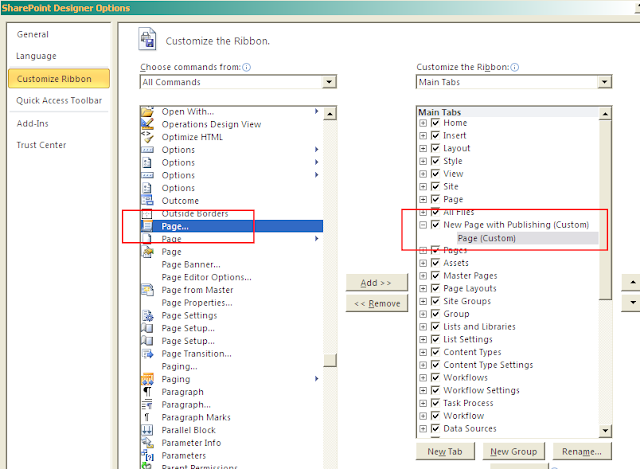Click the Move Up arrow button

(632, 282)
